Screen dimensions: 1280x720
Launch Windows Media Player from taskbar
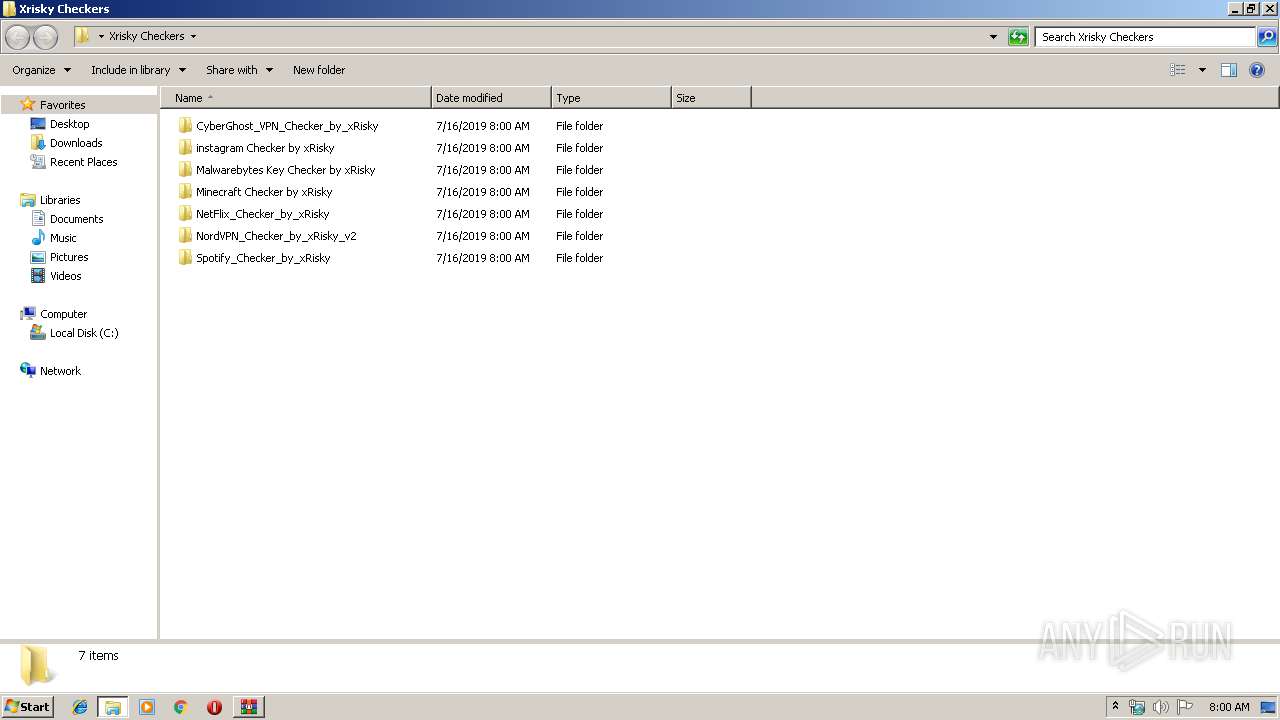point(147,707)
